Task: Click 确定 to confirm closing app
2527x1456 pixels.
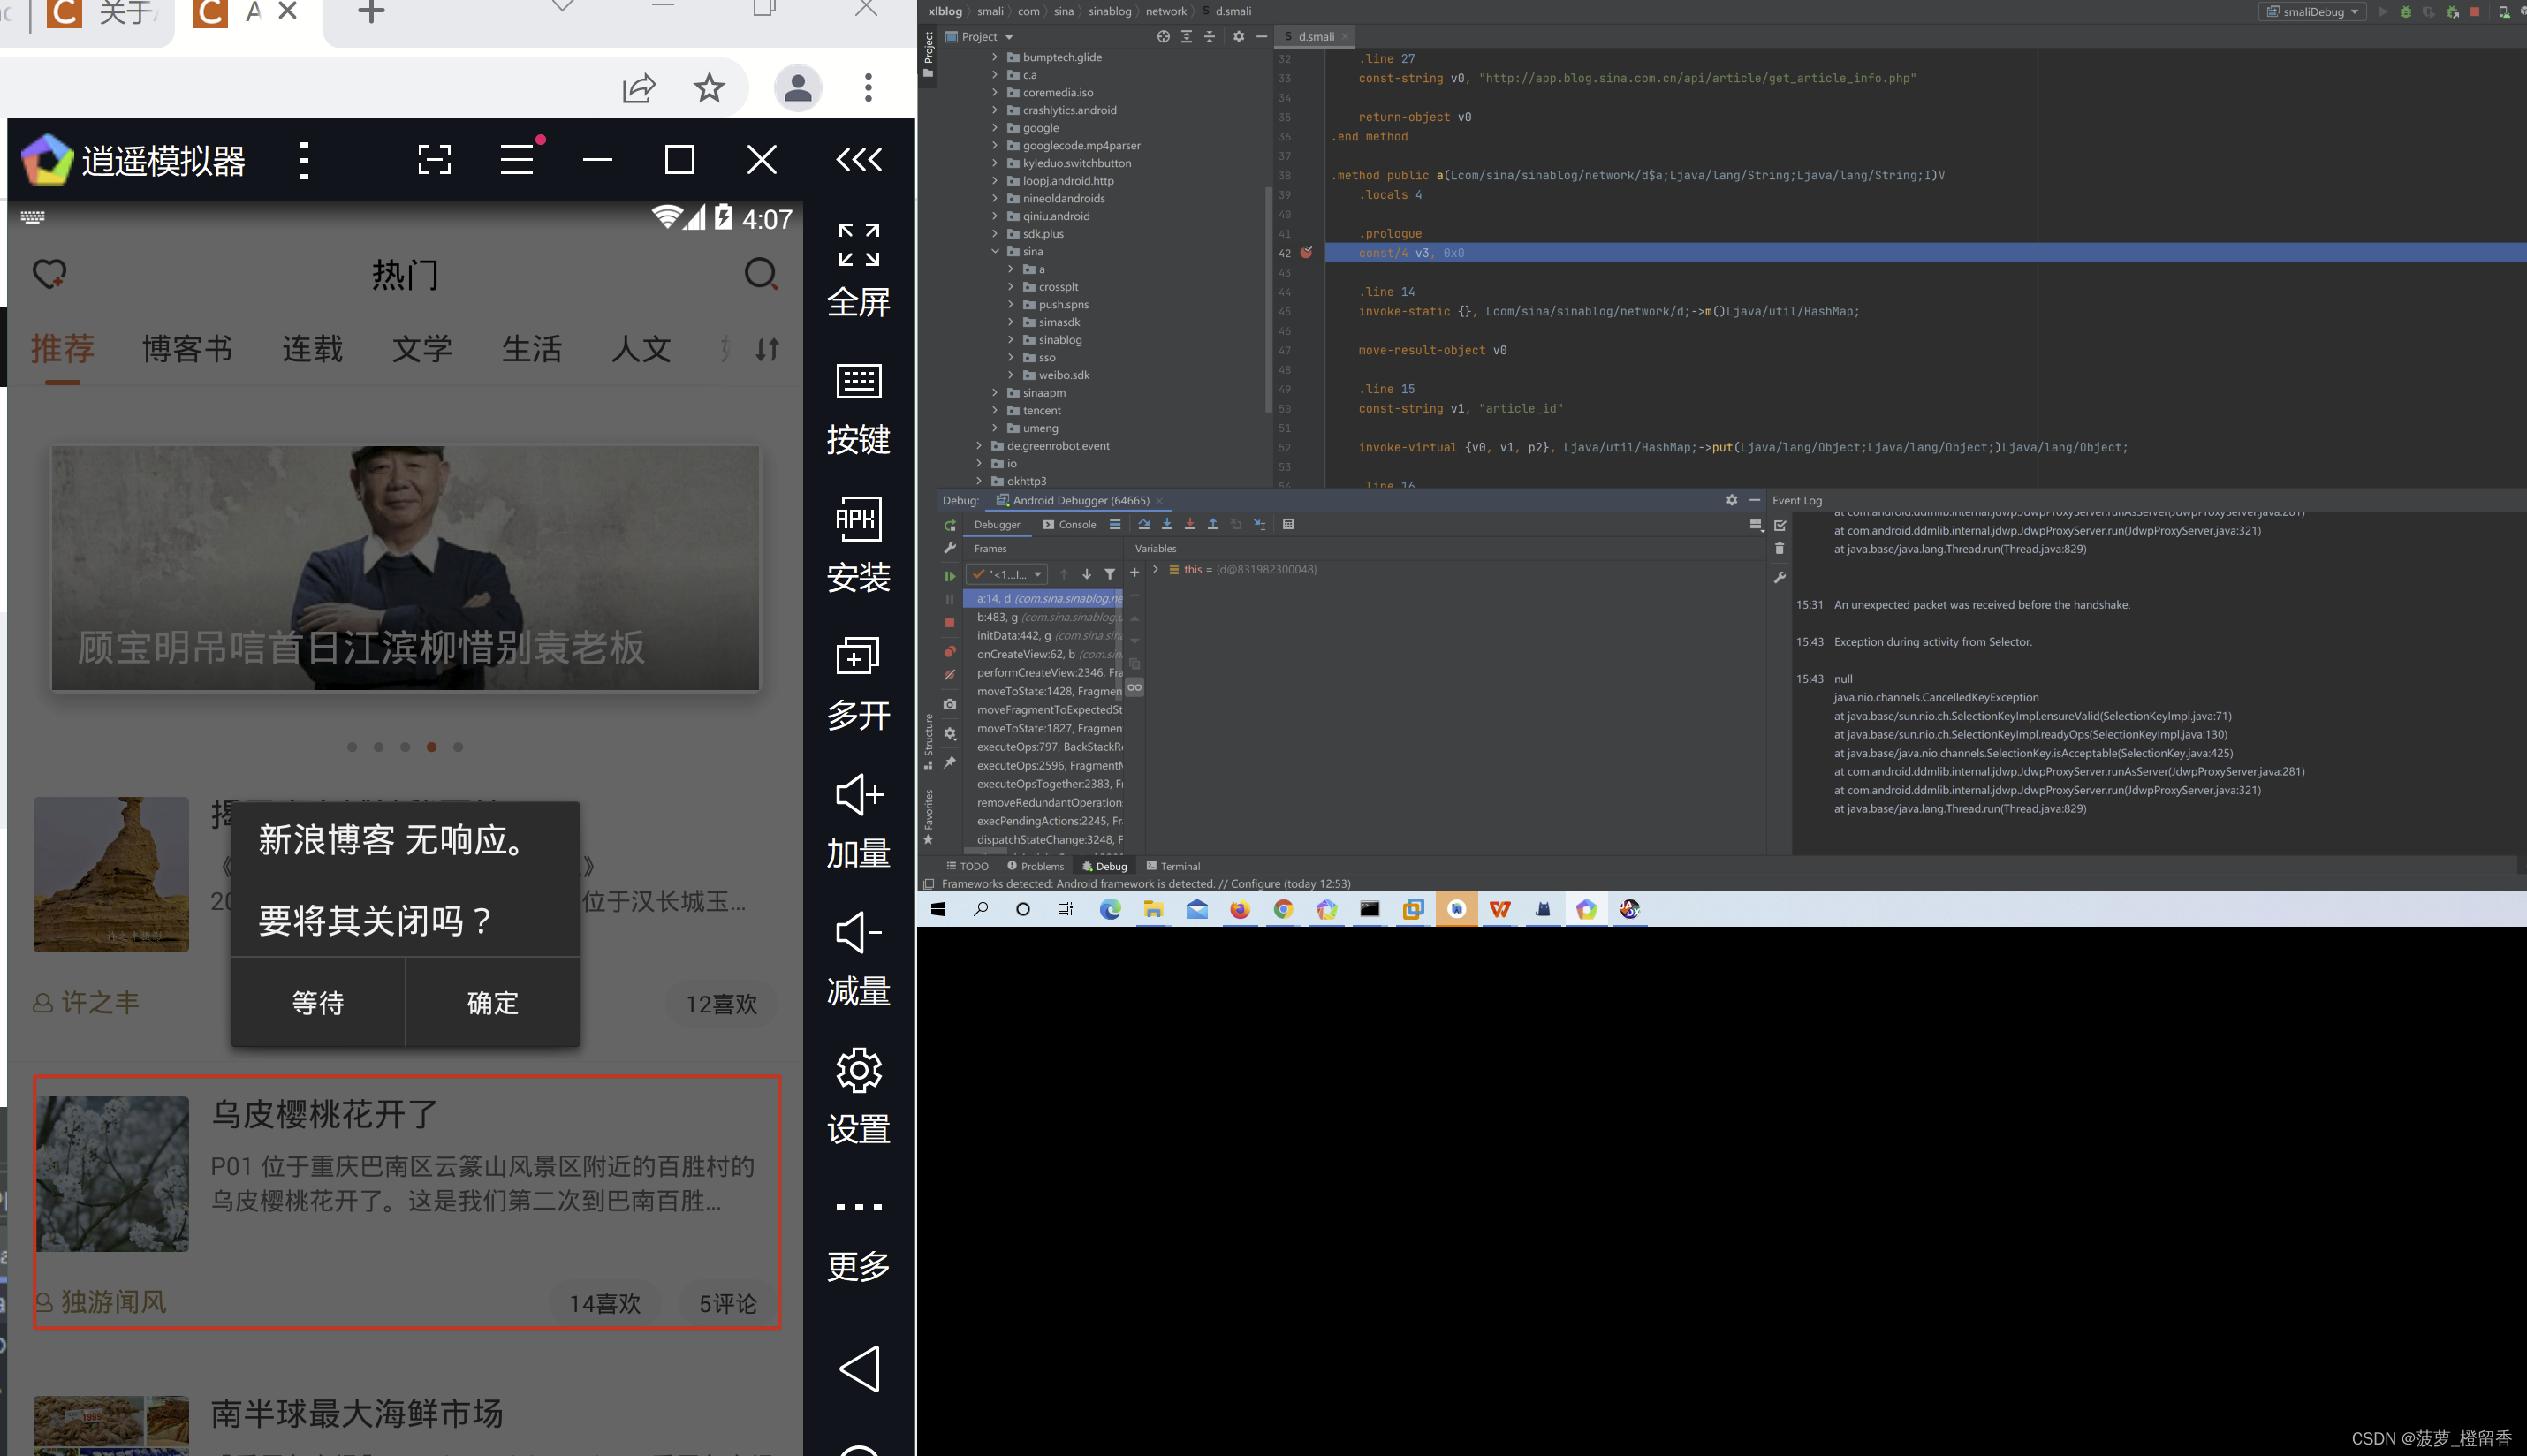Action: click(491, 1003)
